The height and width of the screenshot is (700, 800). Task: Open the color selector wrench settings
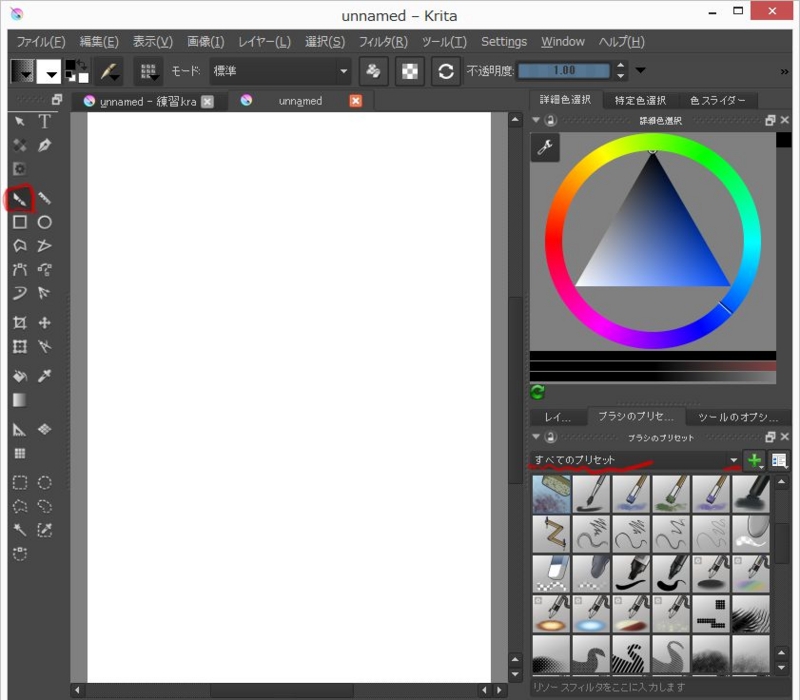coord(545,147)
